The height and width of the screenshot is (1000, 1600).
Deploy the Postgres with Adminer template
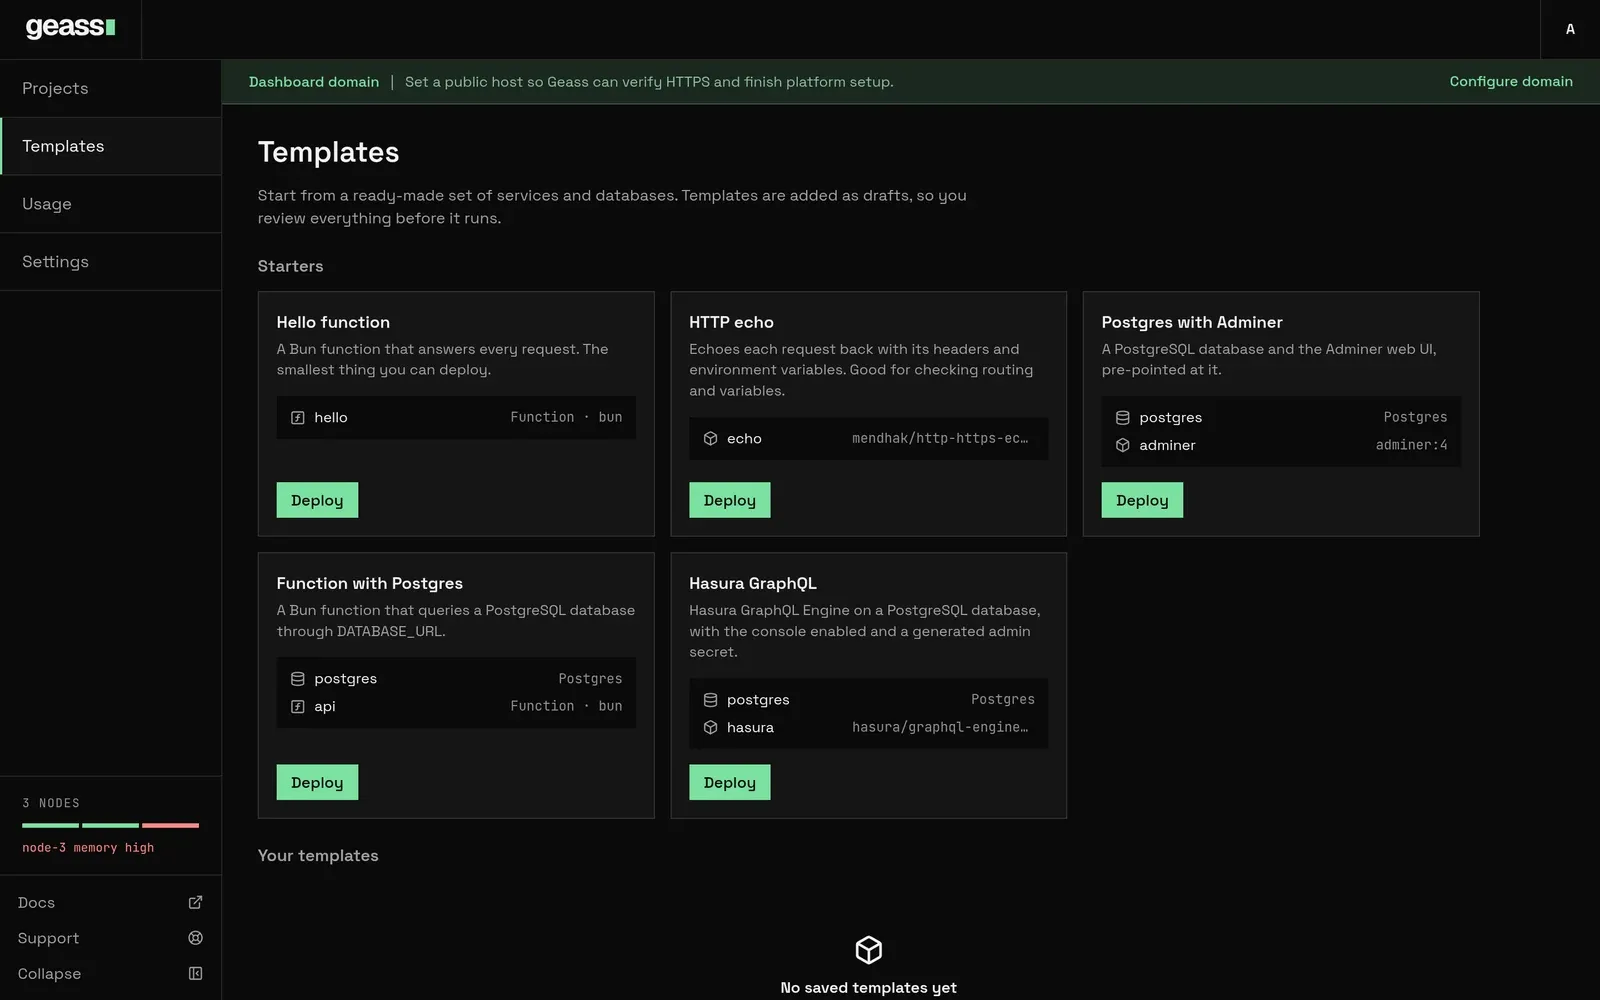(1142, 500)
